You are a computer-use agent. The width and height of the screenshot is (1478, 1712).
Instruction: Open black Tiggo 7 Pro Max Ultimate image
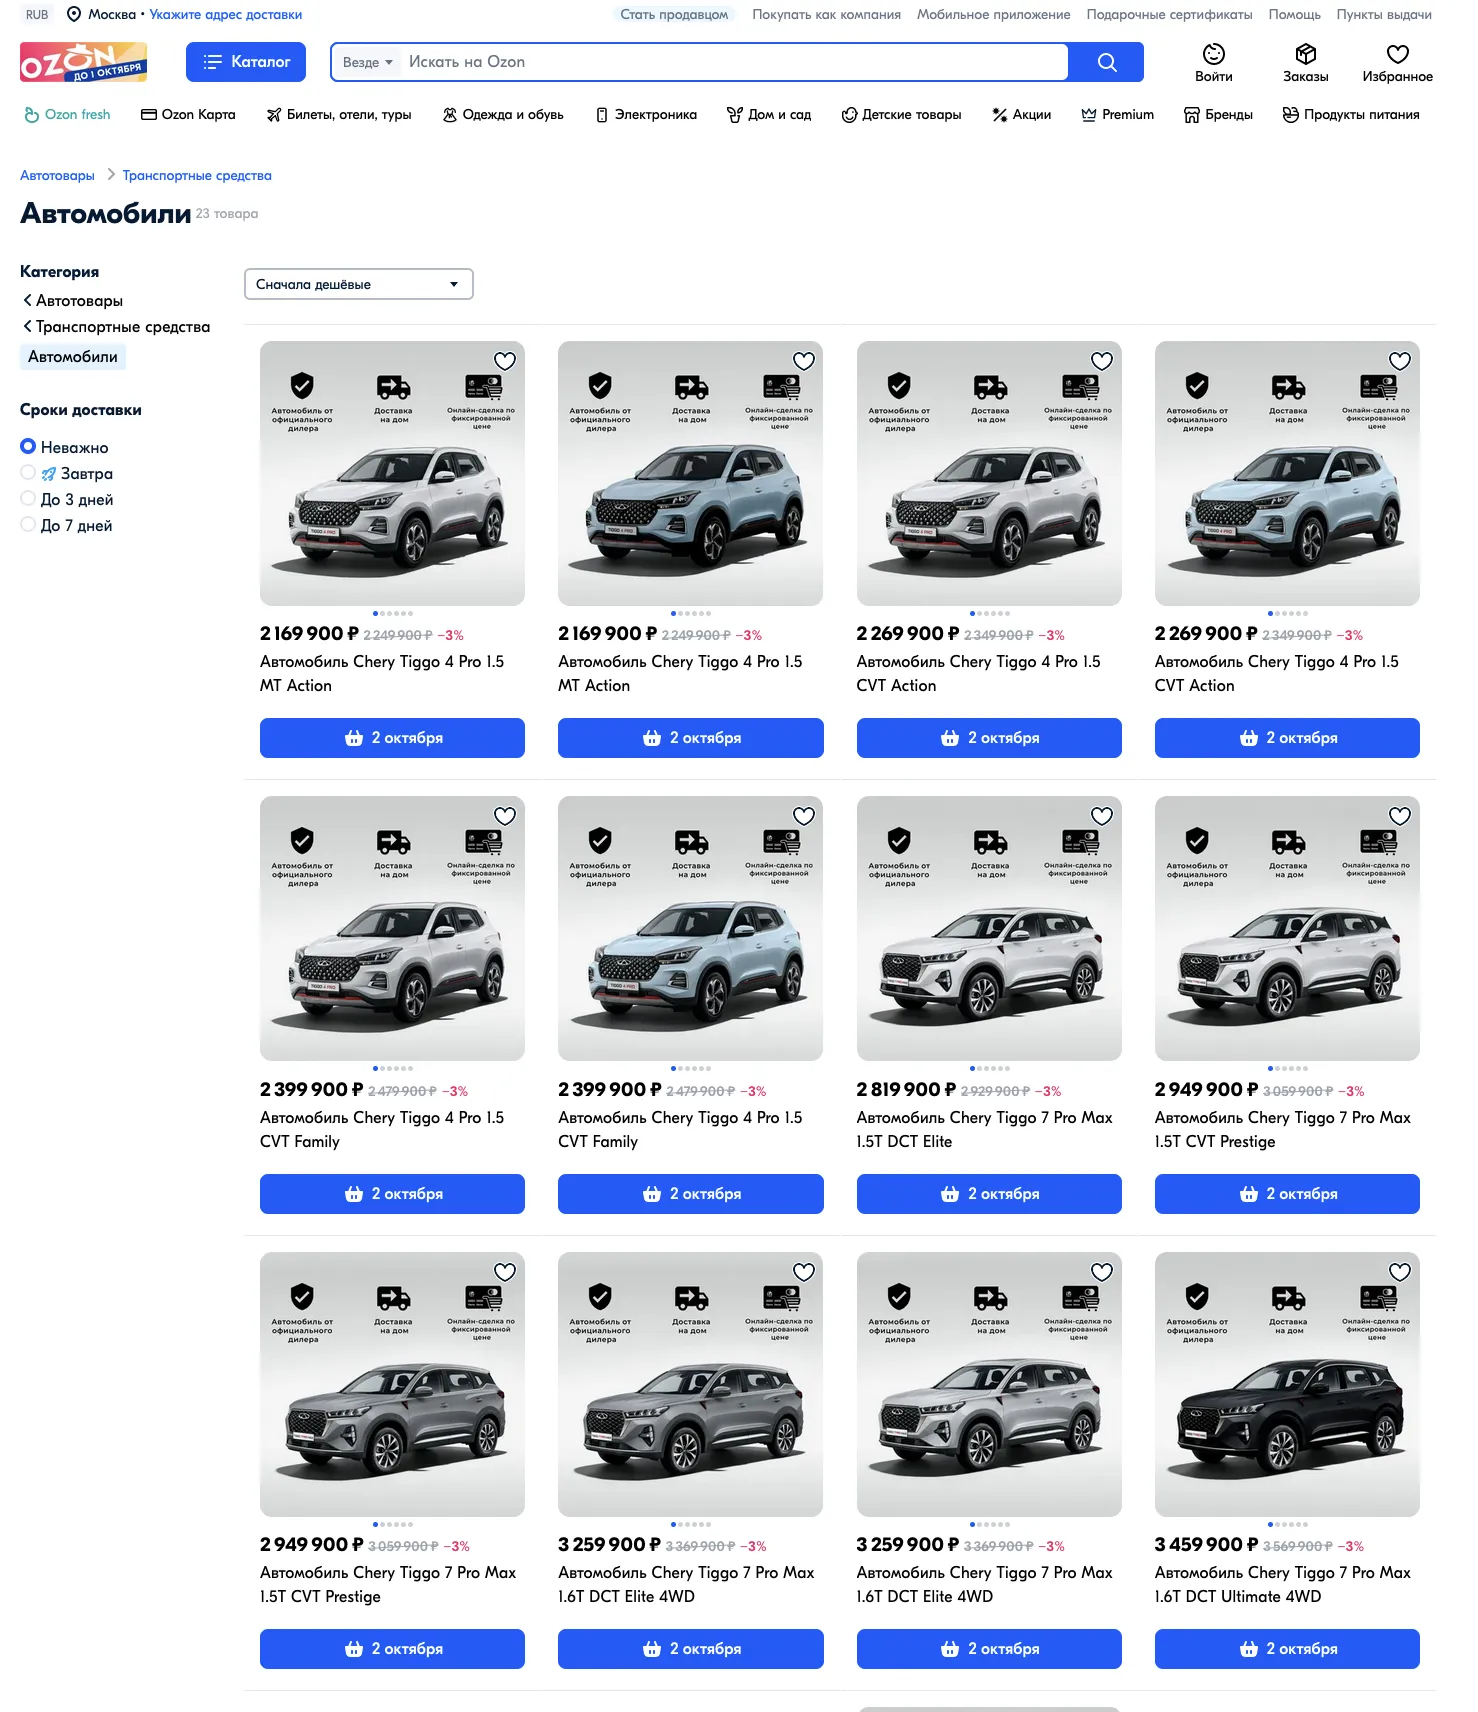[x=1287, y=1384]
